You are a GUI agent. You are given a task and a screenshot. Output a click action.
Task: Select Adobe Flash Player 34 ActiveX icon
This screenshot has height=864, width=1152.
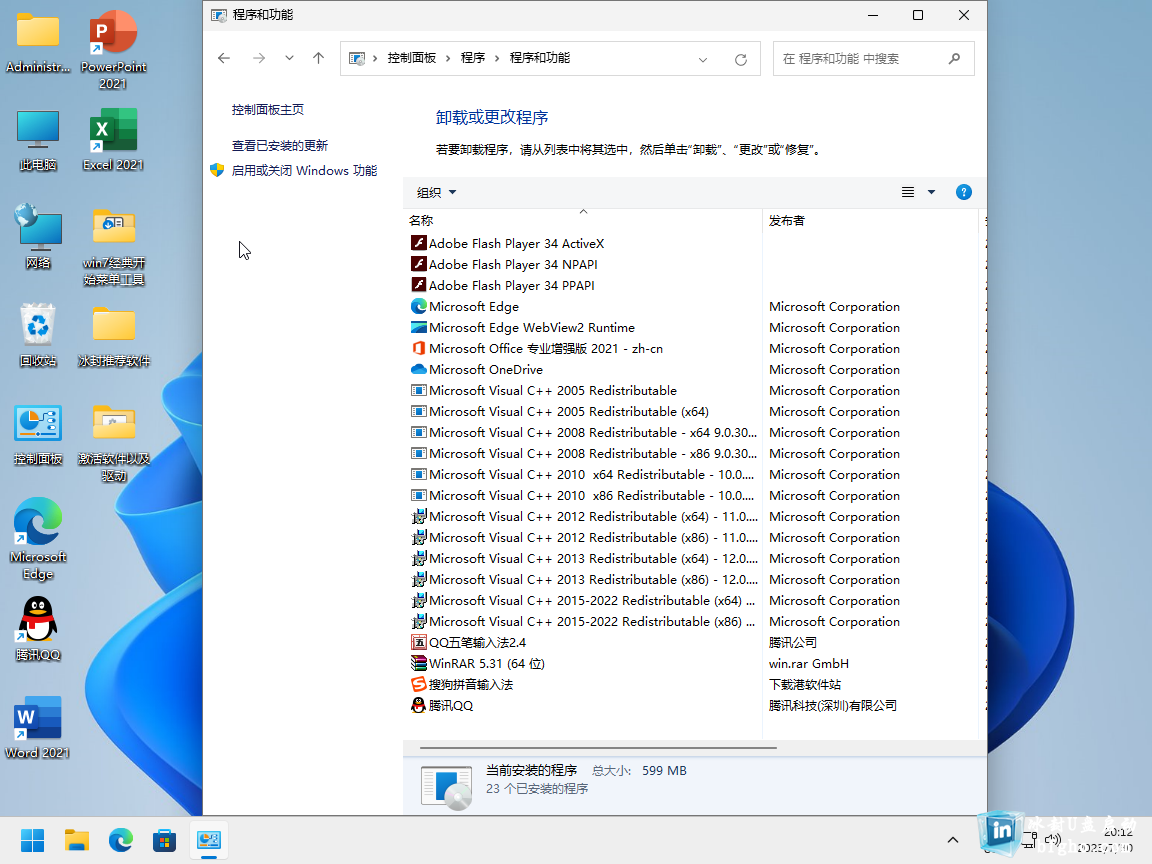pyautogui.click(x=419, y=243)
